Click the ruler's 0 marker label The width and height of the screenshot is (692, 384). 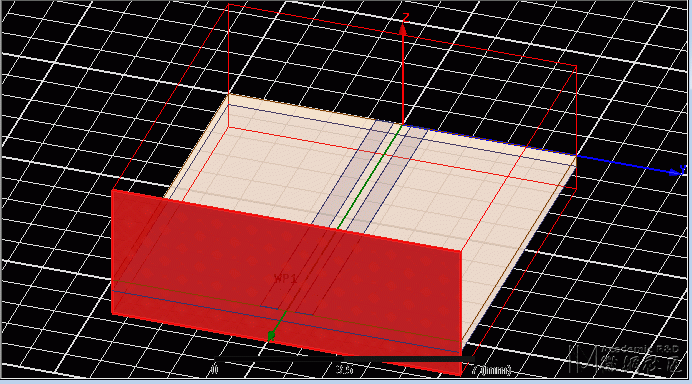[x=214, y=369]
